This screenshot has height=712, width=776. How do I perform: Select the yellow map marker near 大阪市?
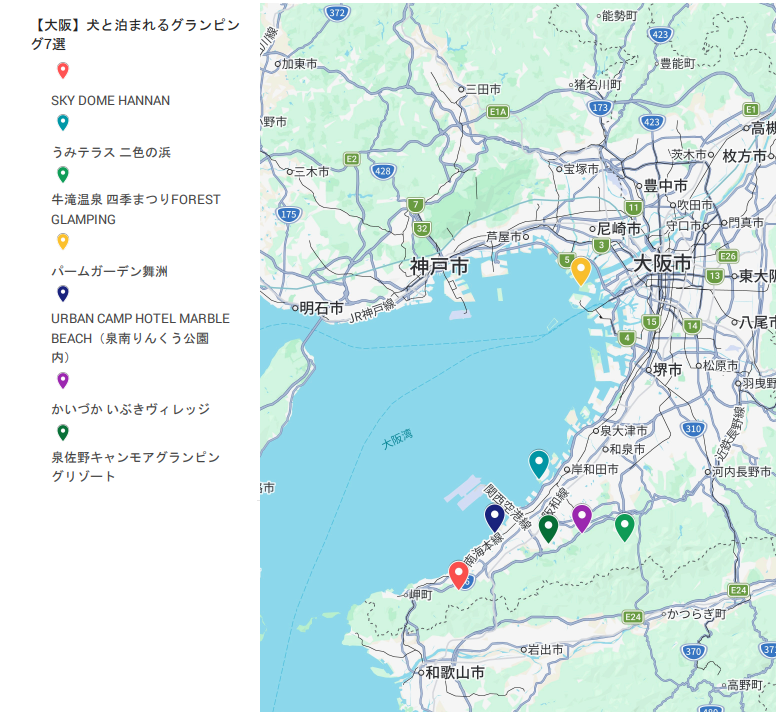tap(581, 272)
